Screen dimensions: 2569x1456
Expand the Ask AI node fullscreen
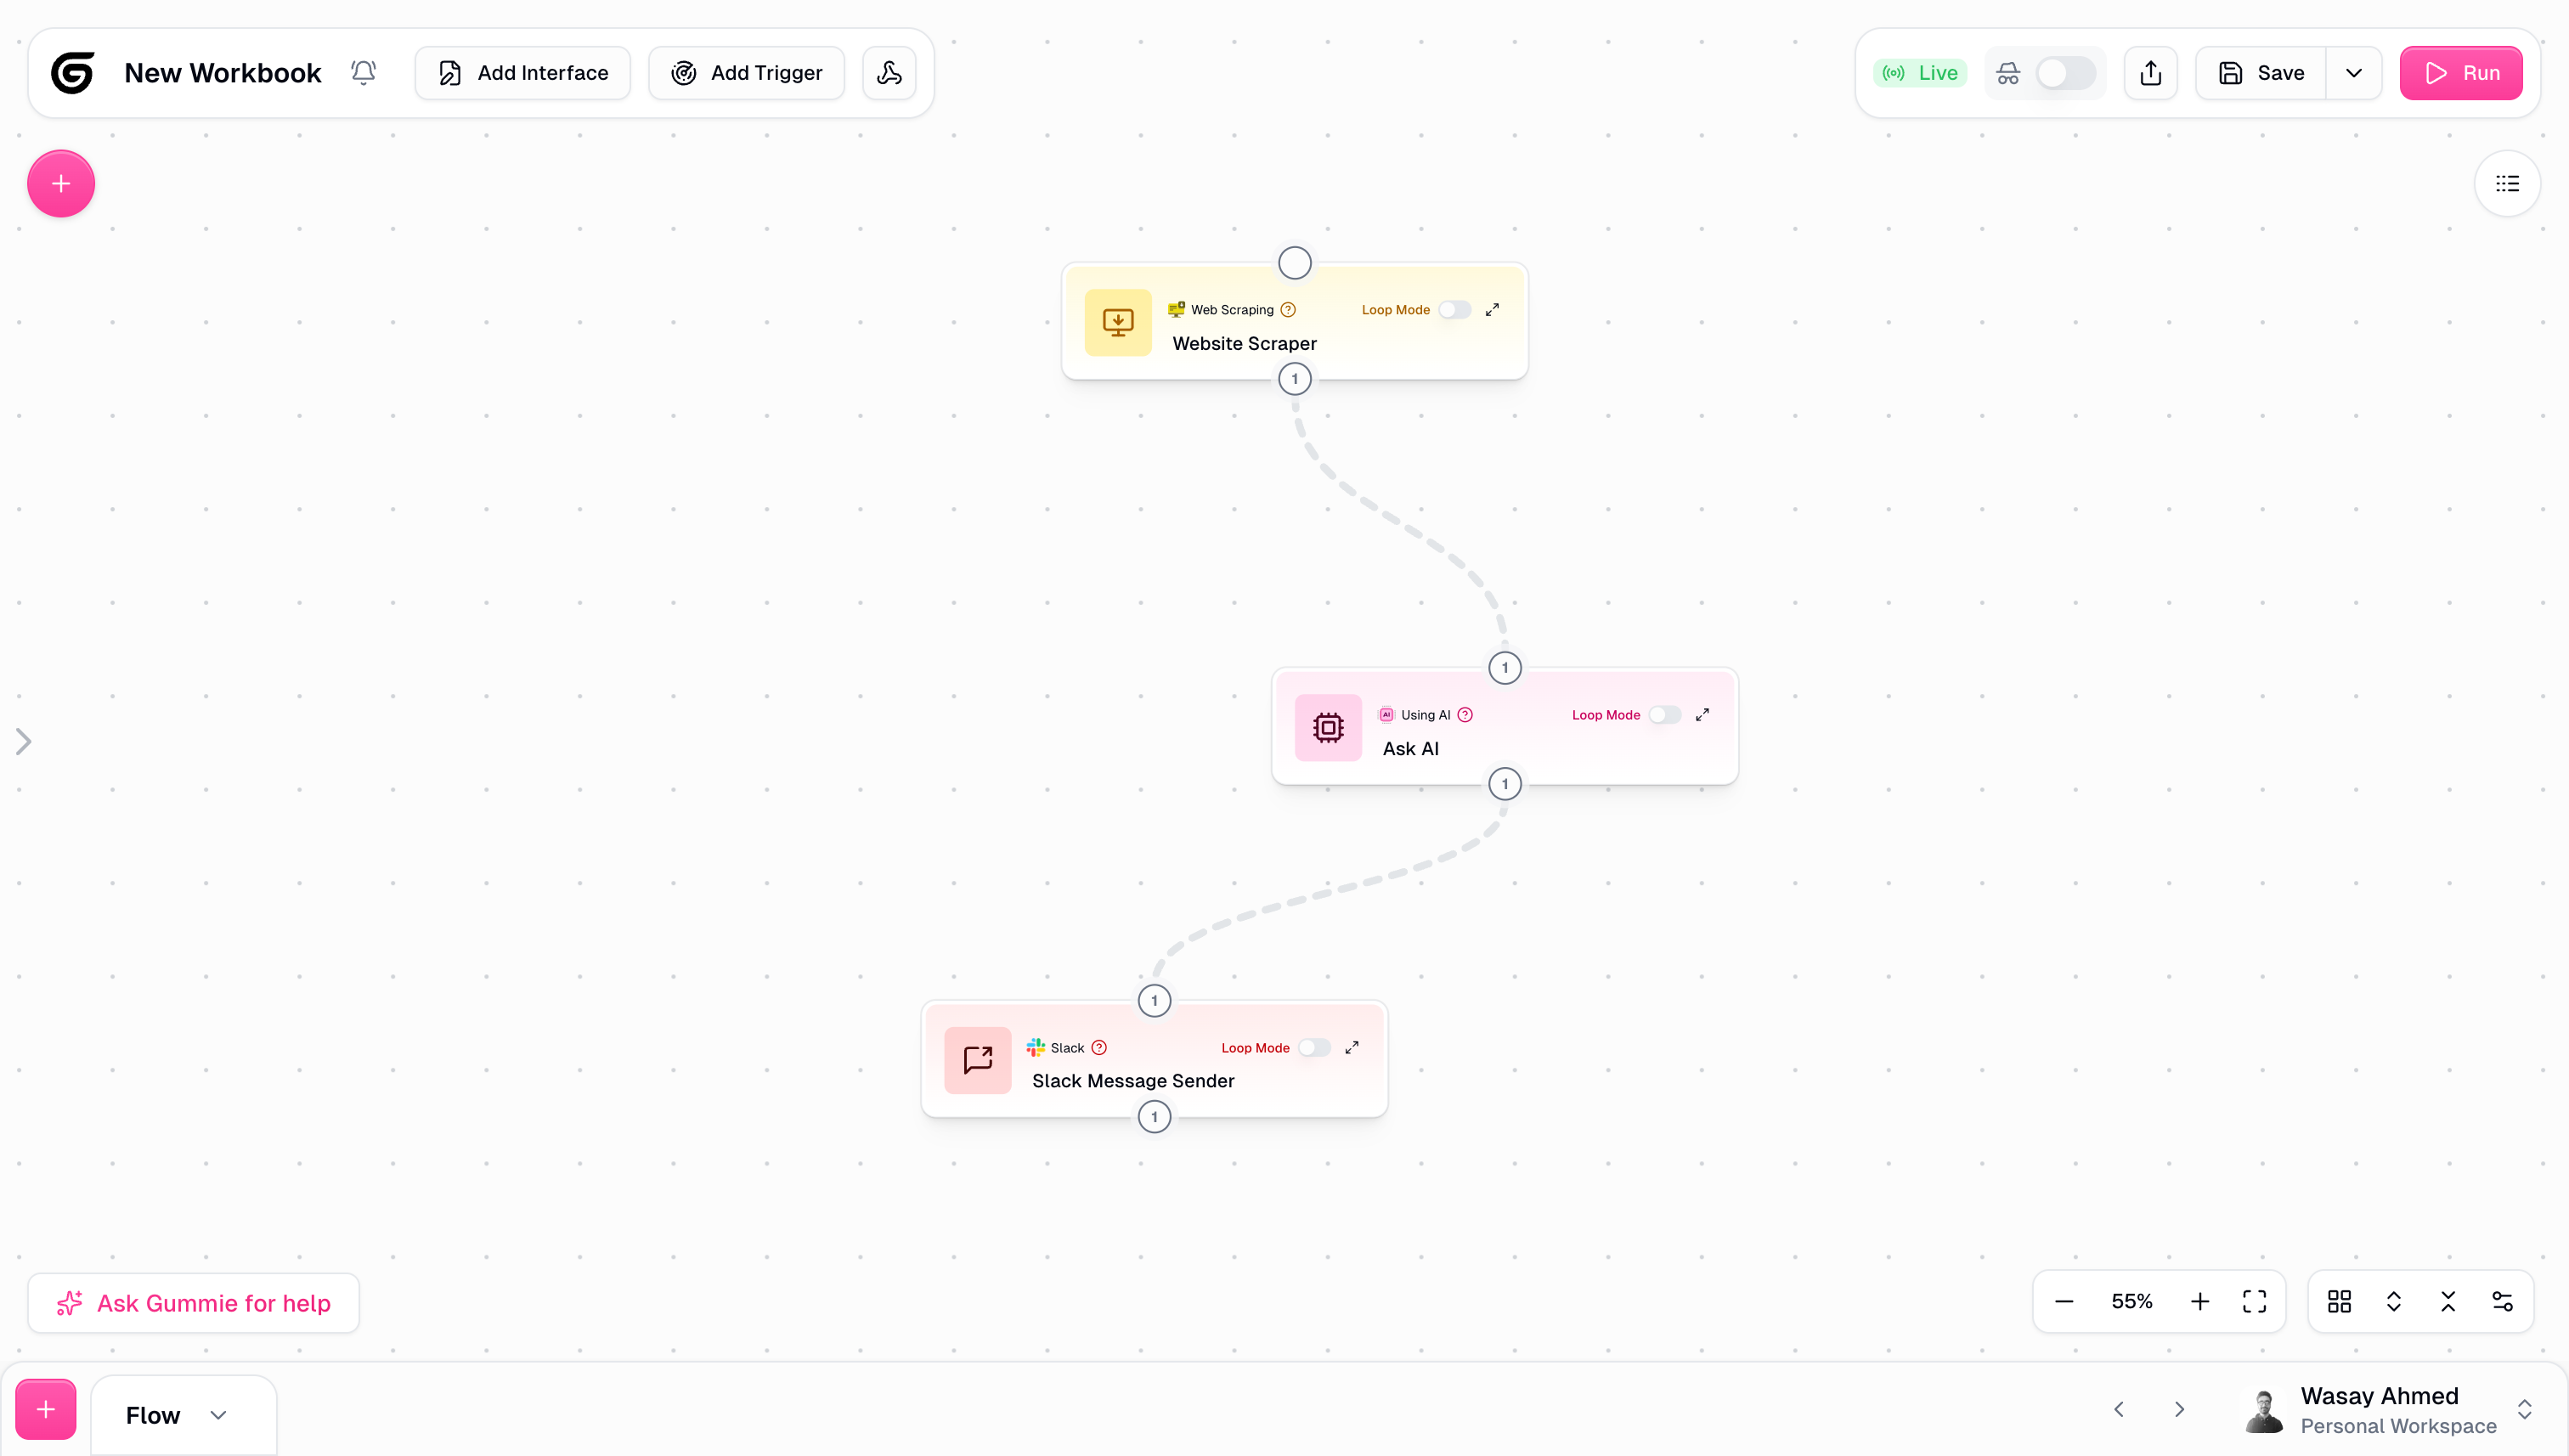pos(1703,714)
